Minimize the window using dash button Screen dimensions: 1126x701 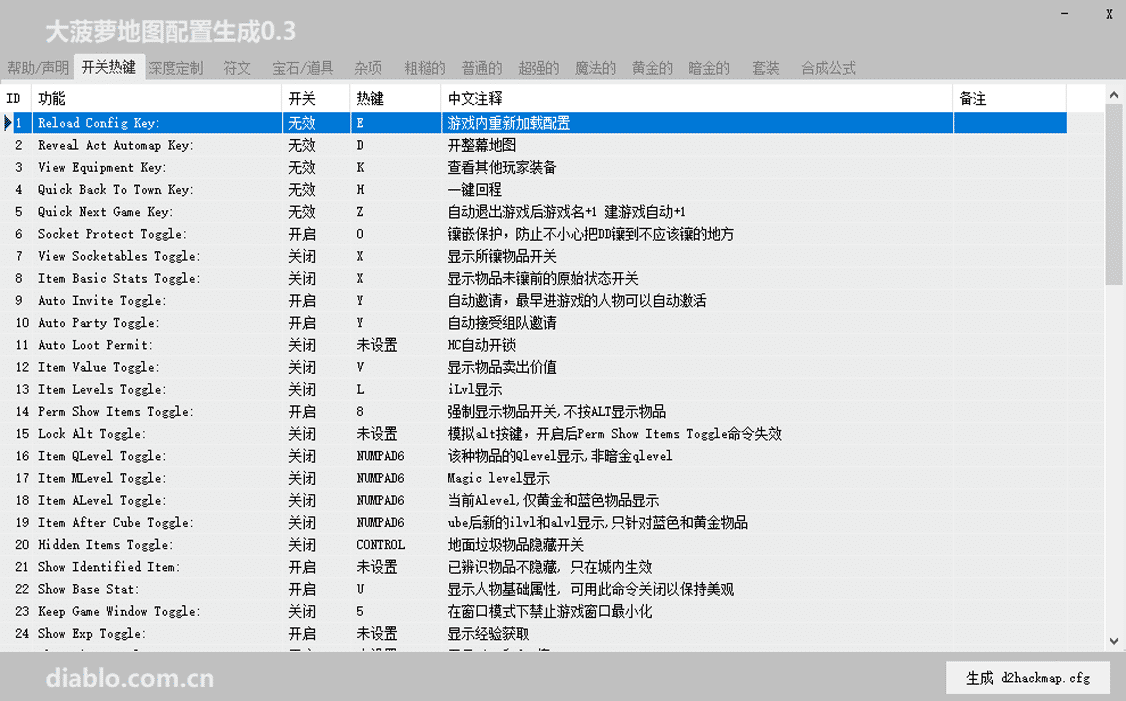pyautogui.click(x=1063, y=14)
